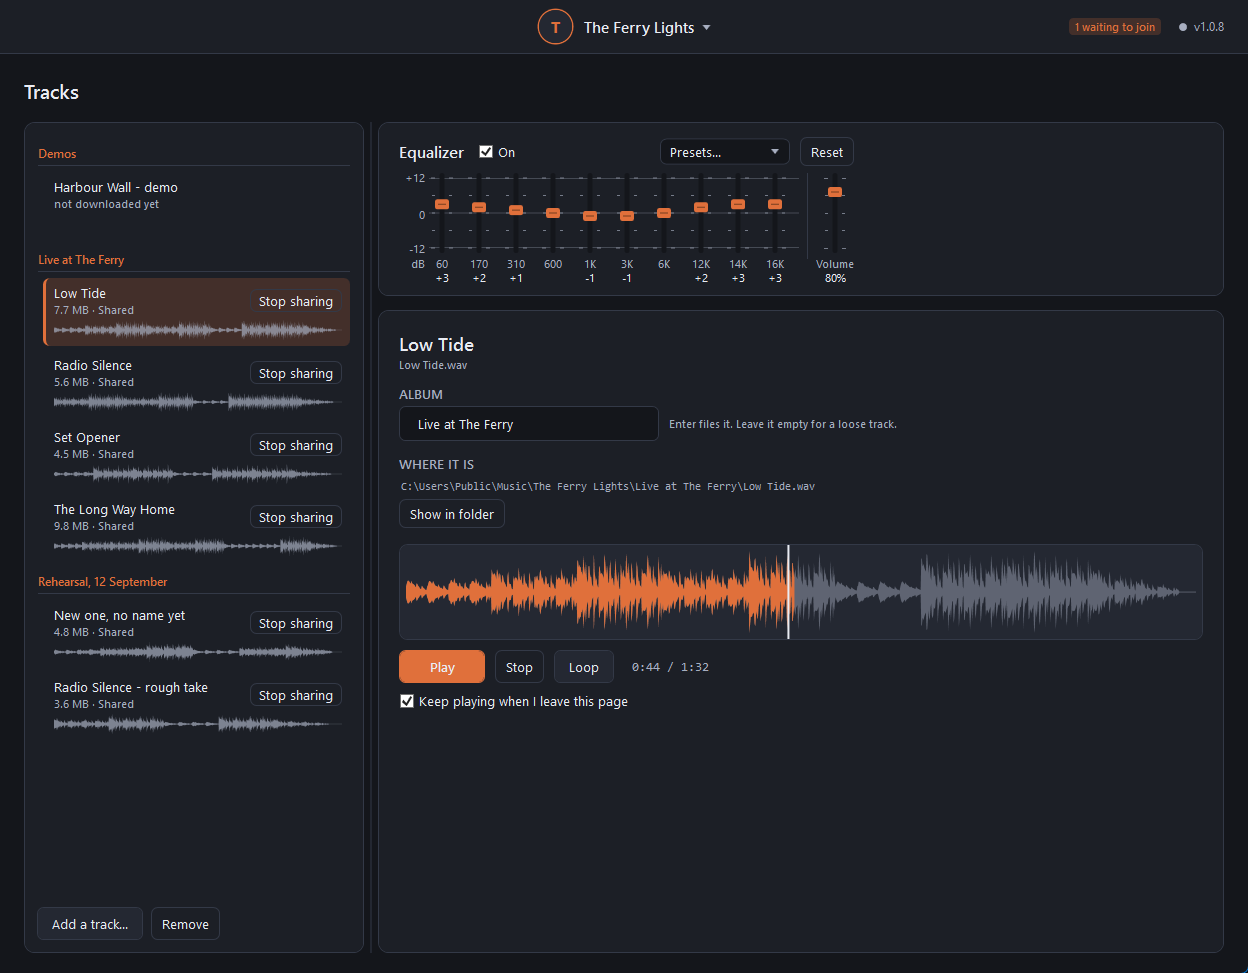Viewport: 1248px width, 973px height.
Task: Stop sharing 'Radio Silence - rough take'
Action: (296, 695)
